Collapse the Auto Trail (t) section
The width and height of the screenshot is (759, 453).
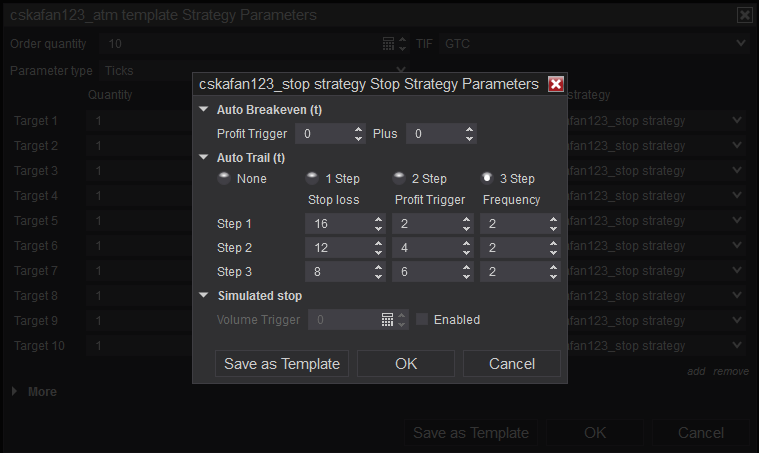tap(204, 157)
